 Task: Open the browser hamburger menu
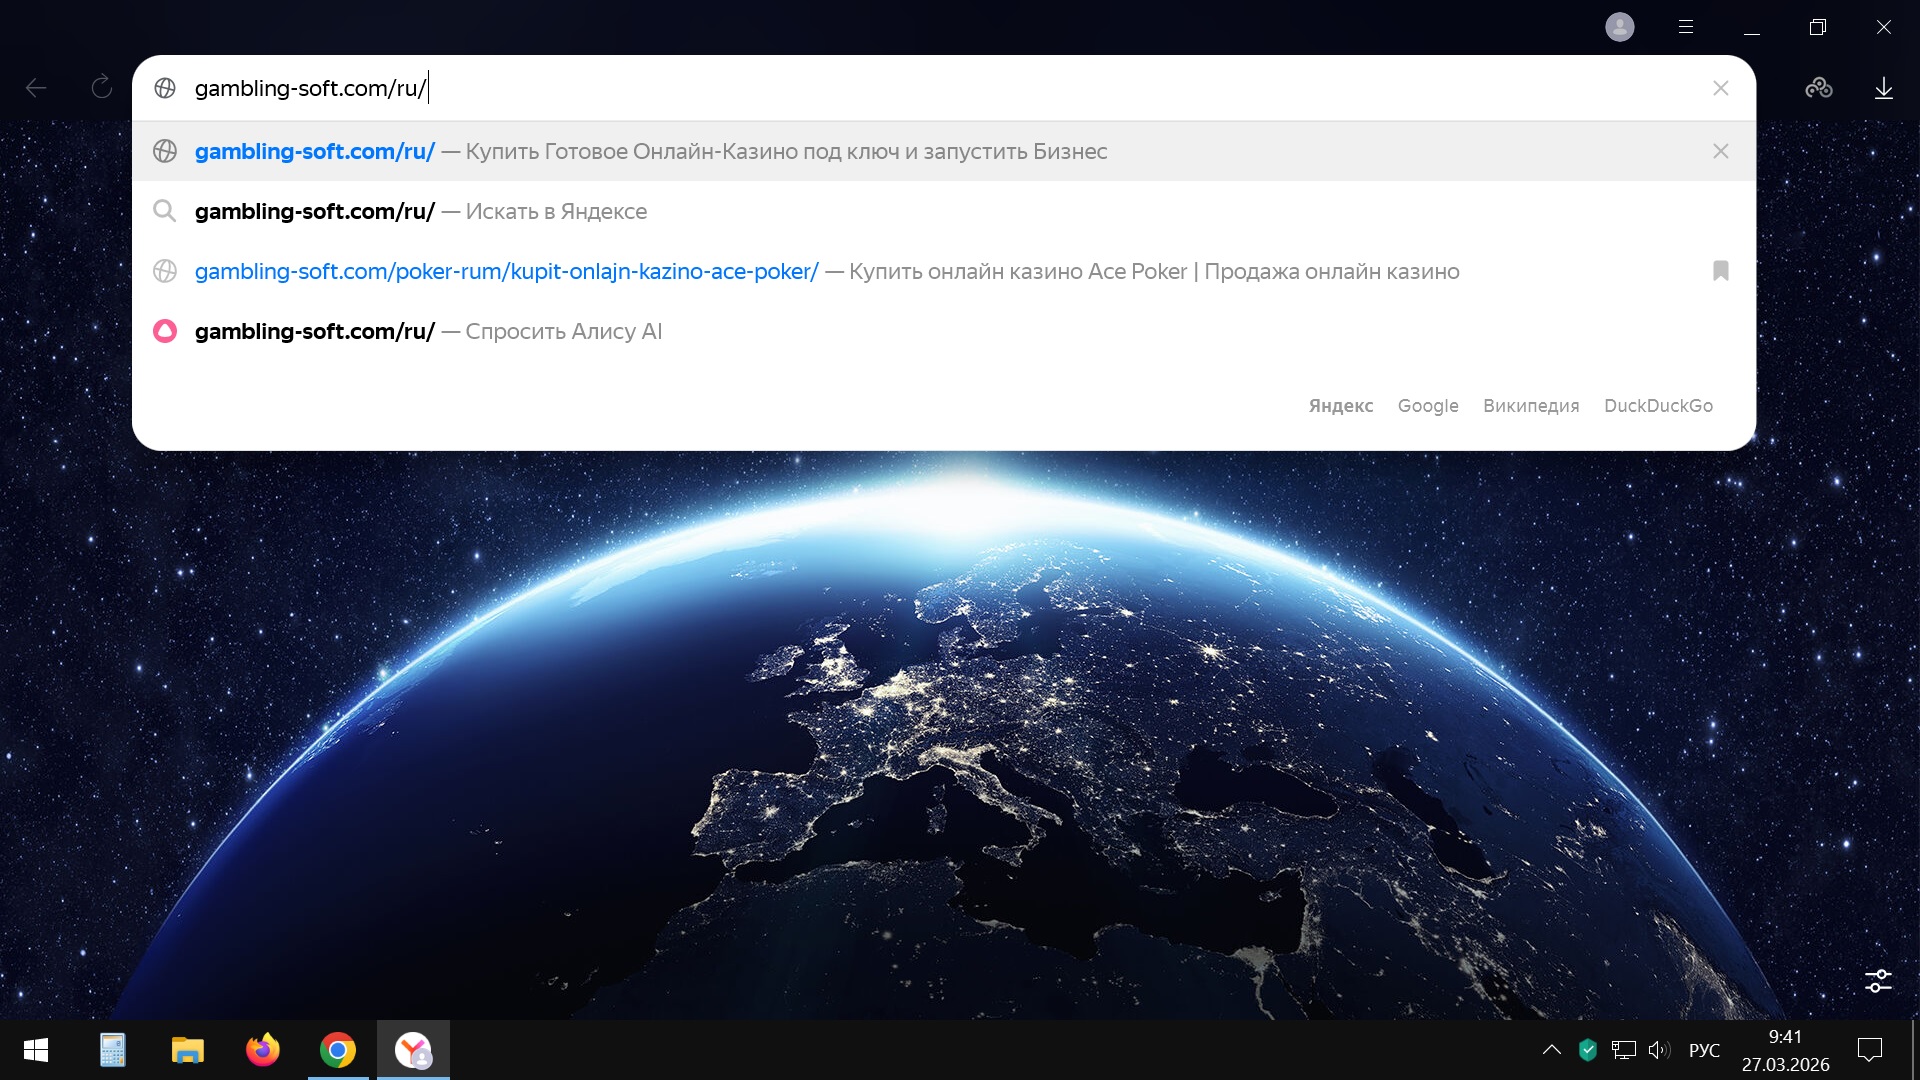[1686, 27]
